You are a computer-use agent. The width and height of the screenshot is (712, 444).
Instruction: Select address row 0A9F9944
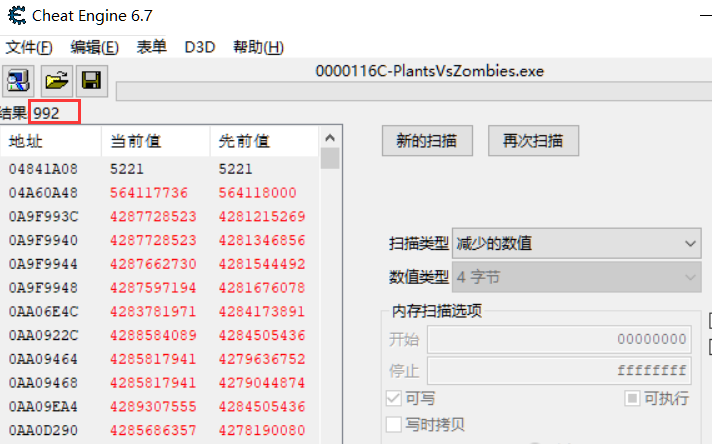click(160, 264)
